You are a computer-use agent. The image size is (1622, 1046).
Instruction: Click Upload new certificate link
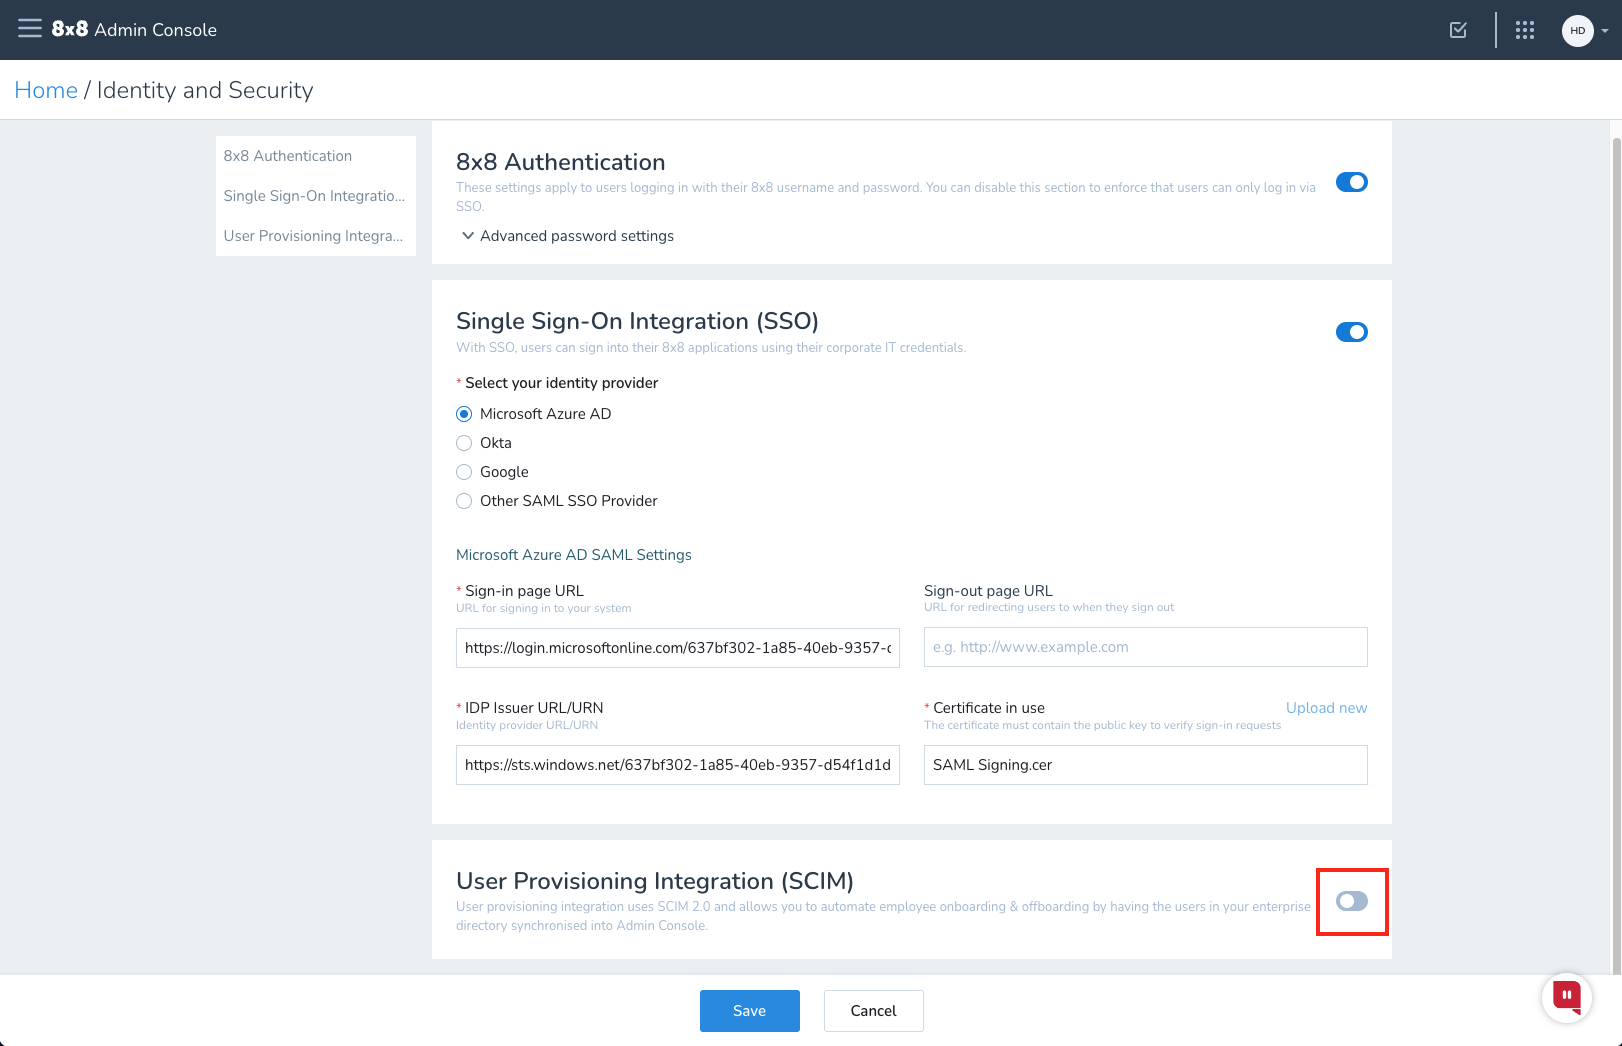pyautogui.click(x=1326, y=708)
